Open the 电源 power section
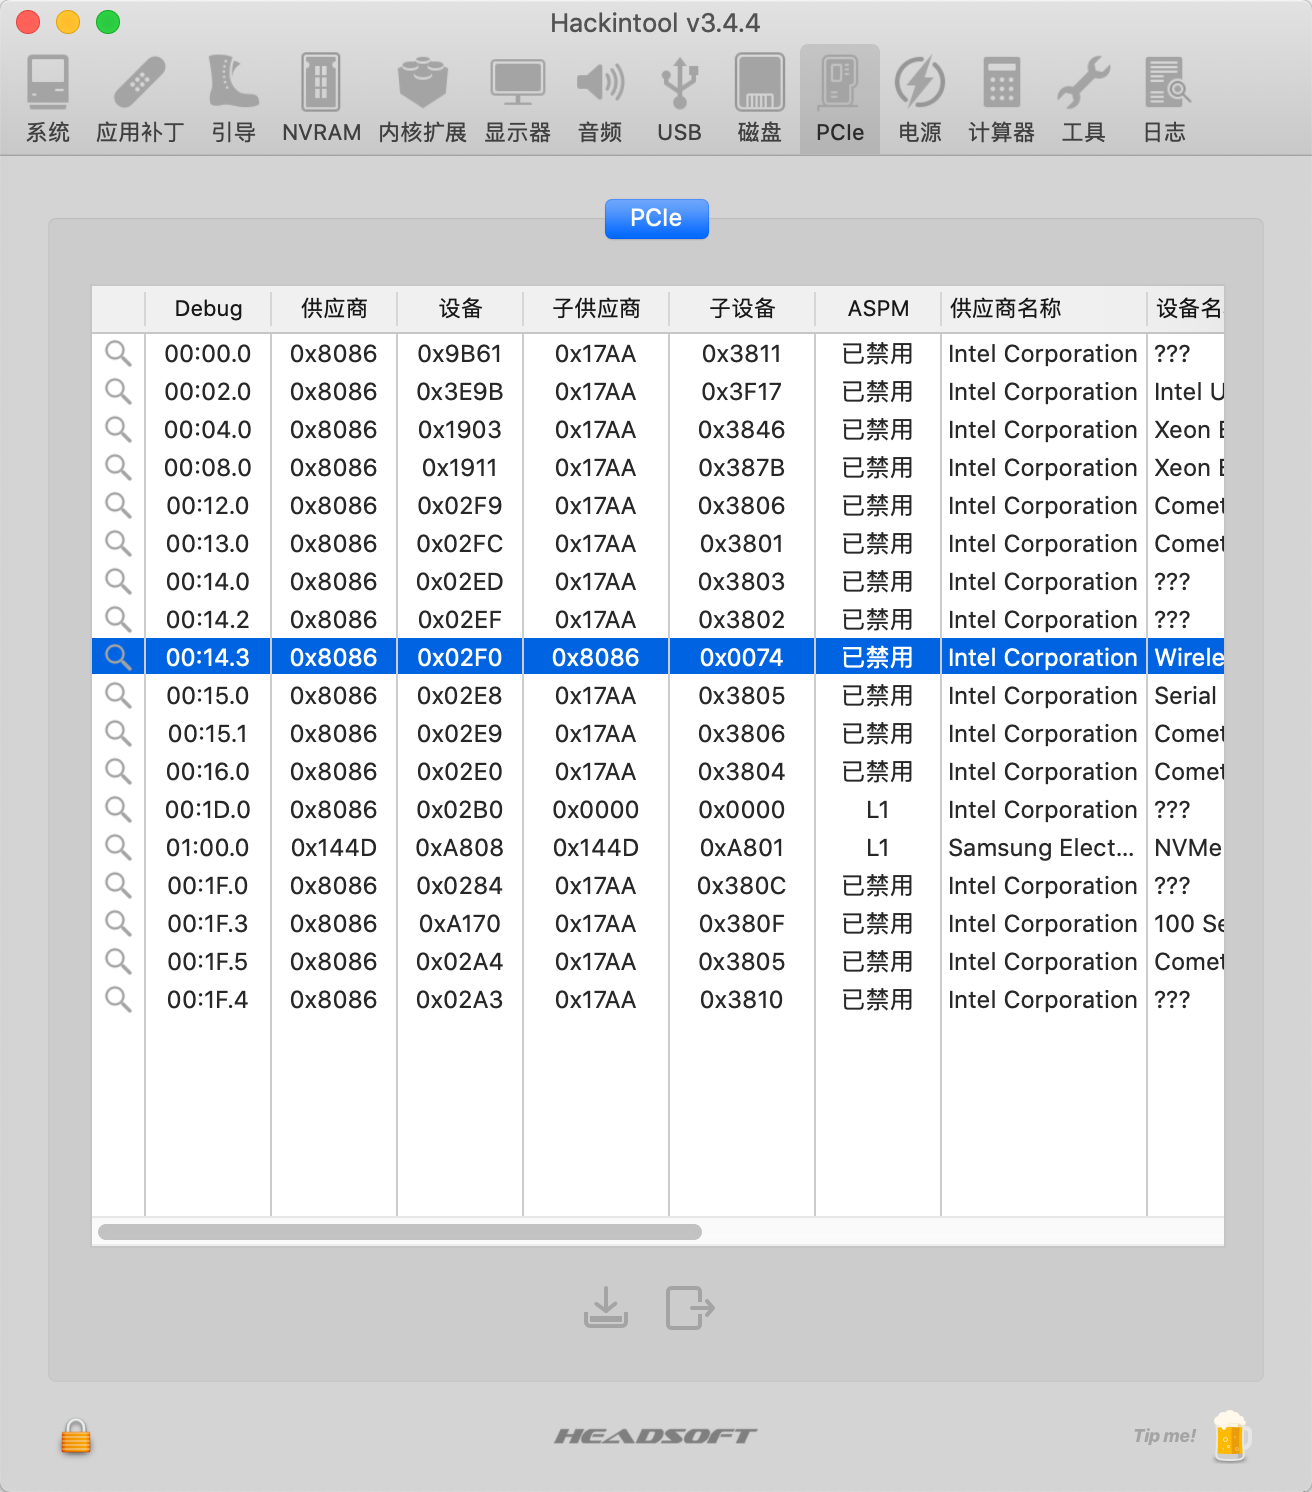Screen dimensions: 1312x1492 point(920,99)
